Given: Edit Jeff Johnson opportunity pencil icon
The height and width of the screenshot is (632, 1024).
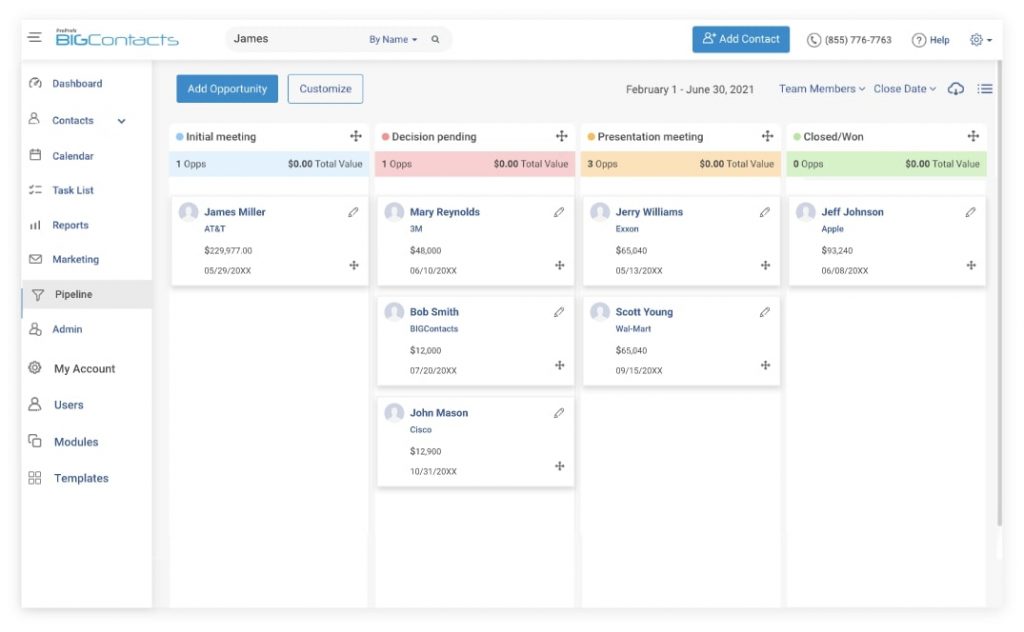Looking at the screenshot, I should click(970, 212).
